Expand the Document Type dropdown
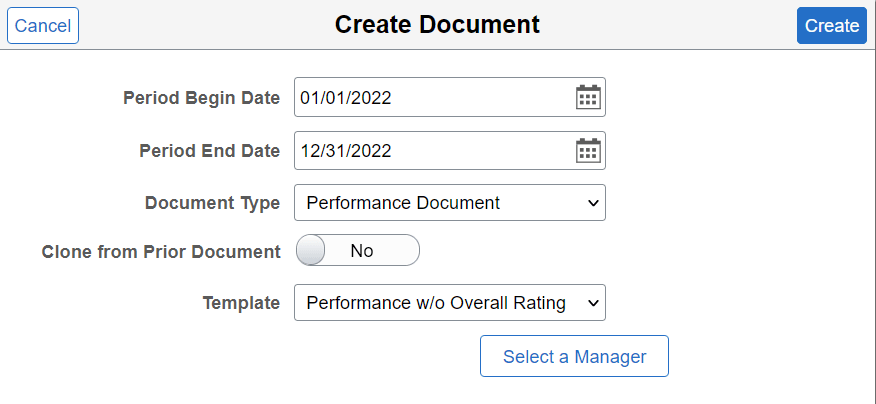876x404 pixels. 449,203
